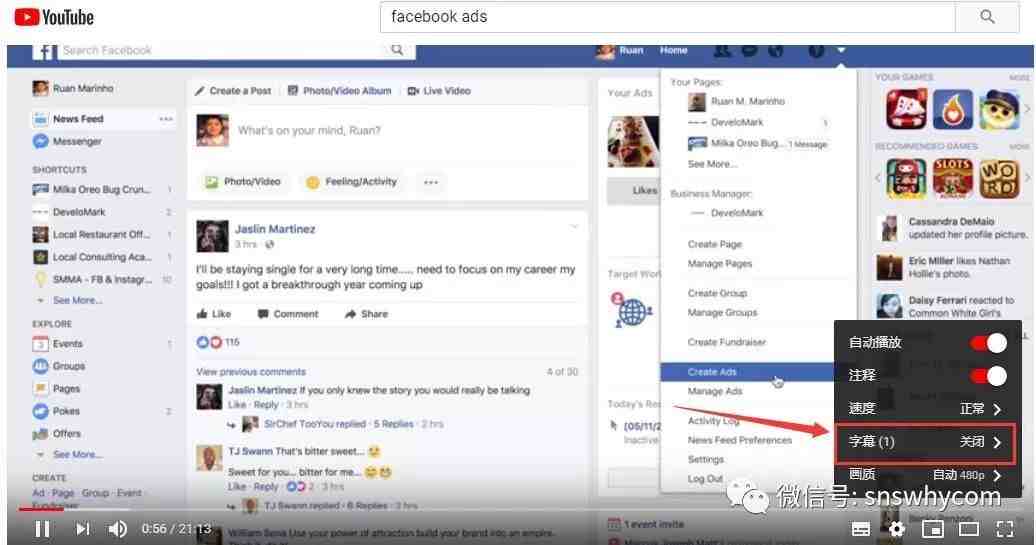
Task: Open View previous comments link
Action: tap(251, 372)
